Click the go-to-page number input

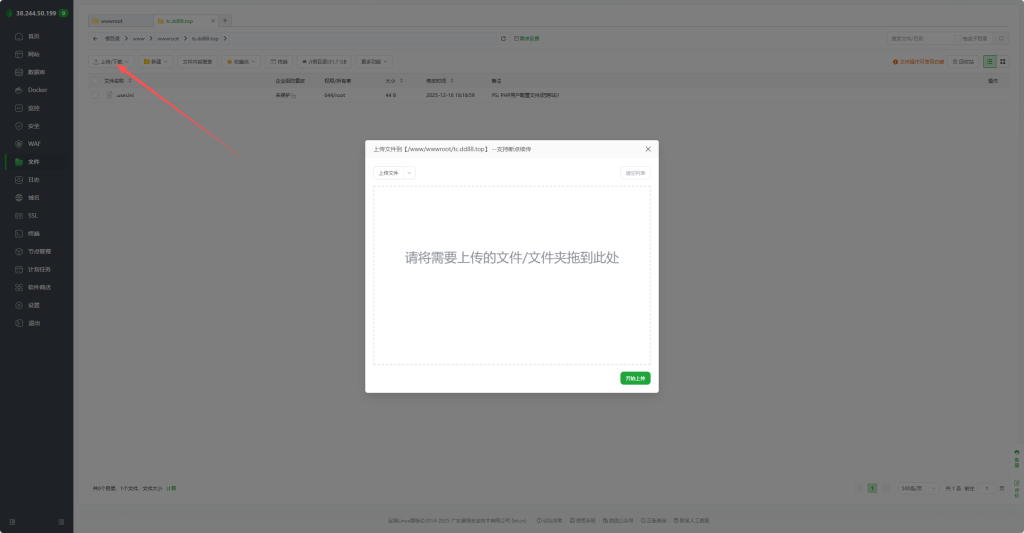[x=987, y=489]
